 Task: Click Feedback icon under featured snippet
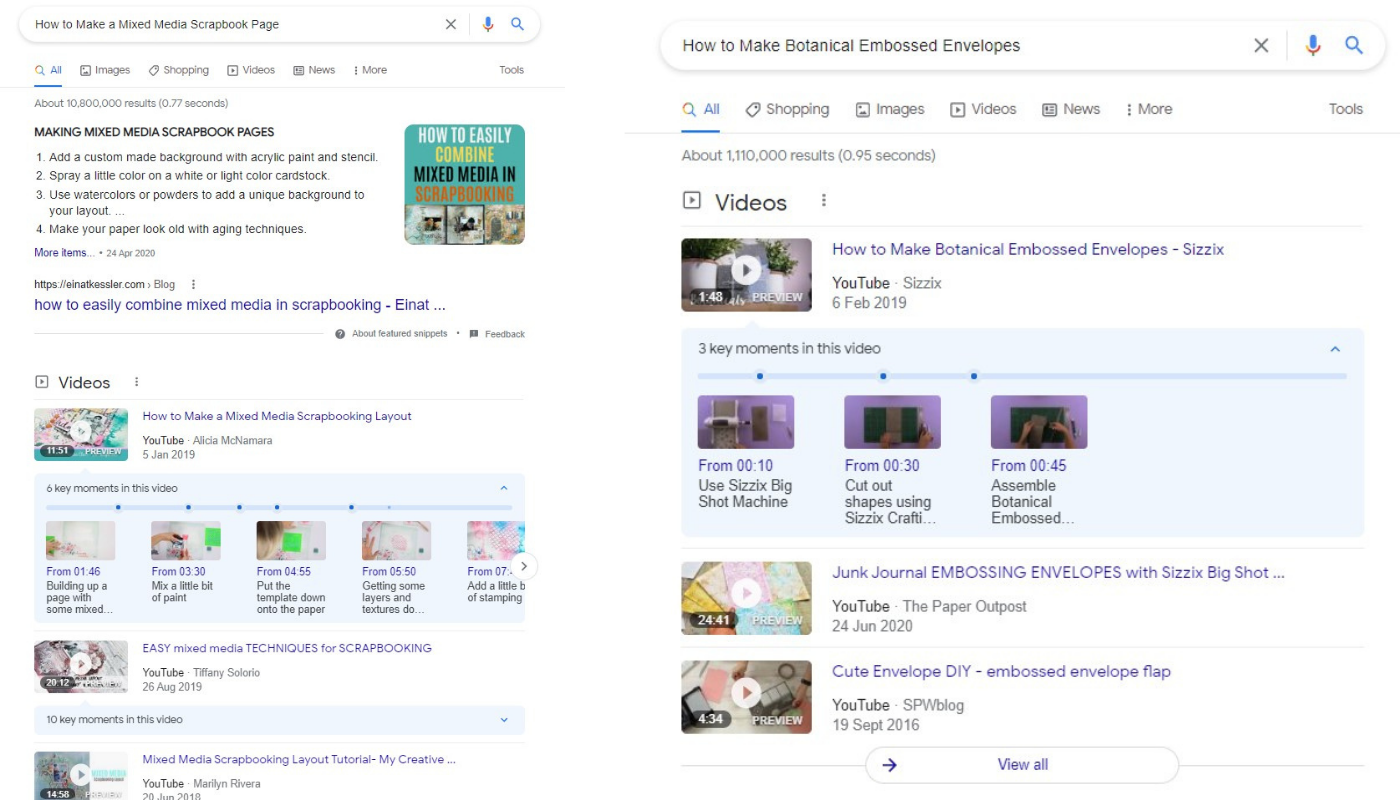tap(474, 334)
